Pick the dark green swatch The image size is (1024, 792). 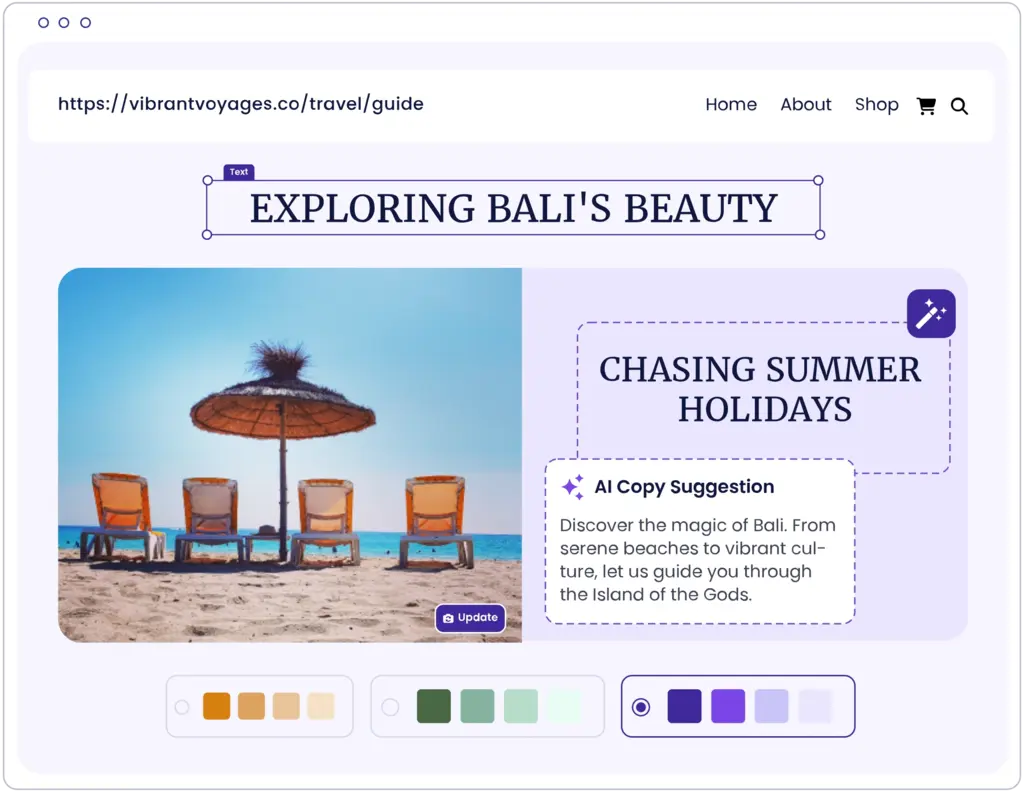coord(434,706)
